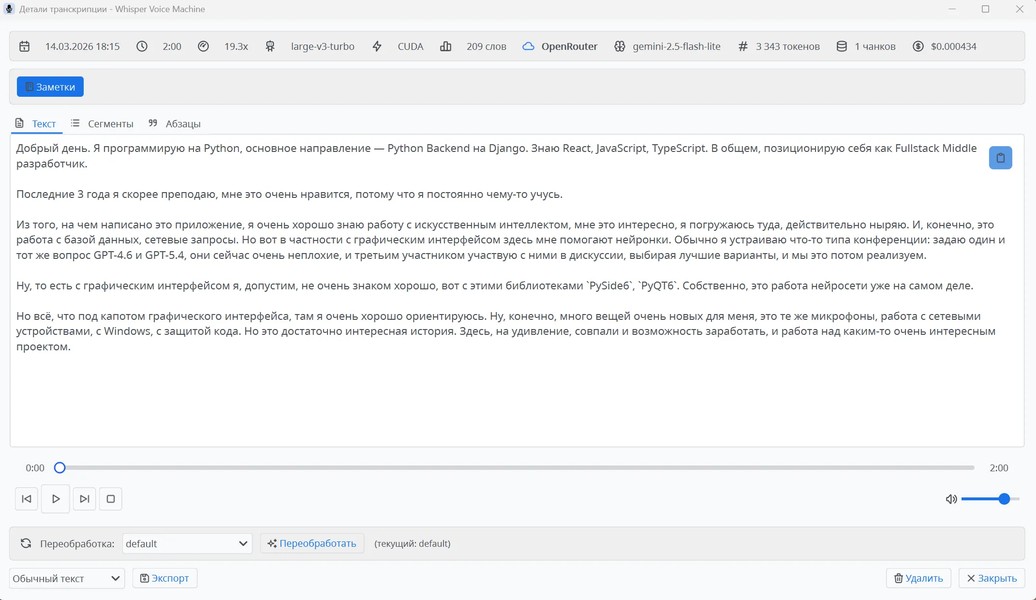
Task: Click the clock icon next to 2:00 duration
Action: (142, 46)
